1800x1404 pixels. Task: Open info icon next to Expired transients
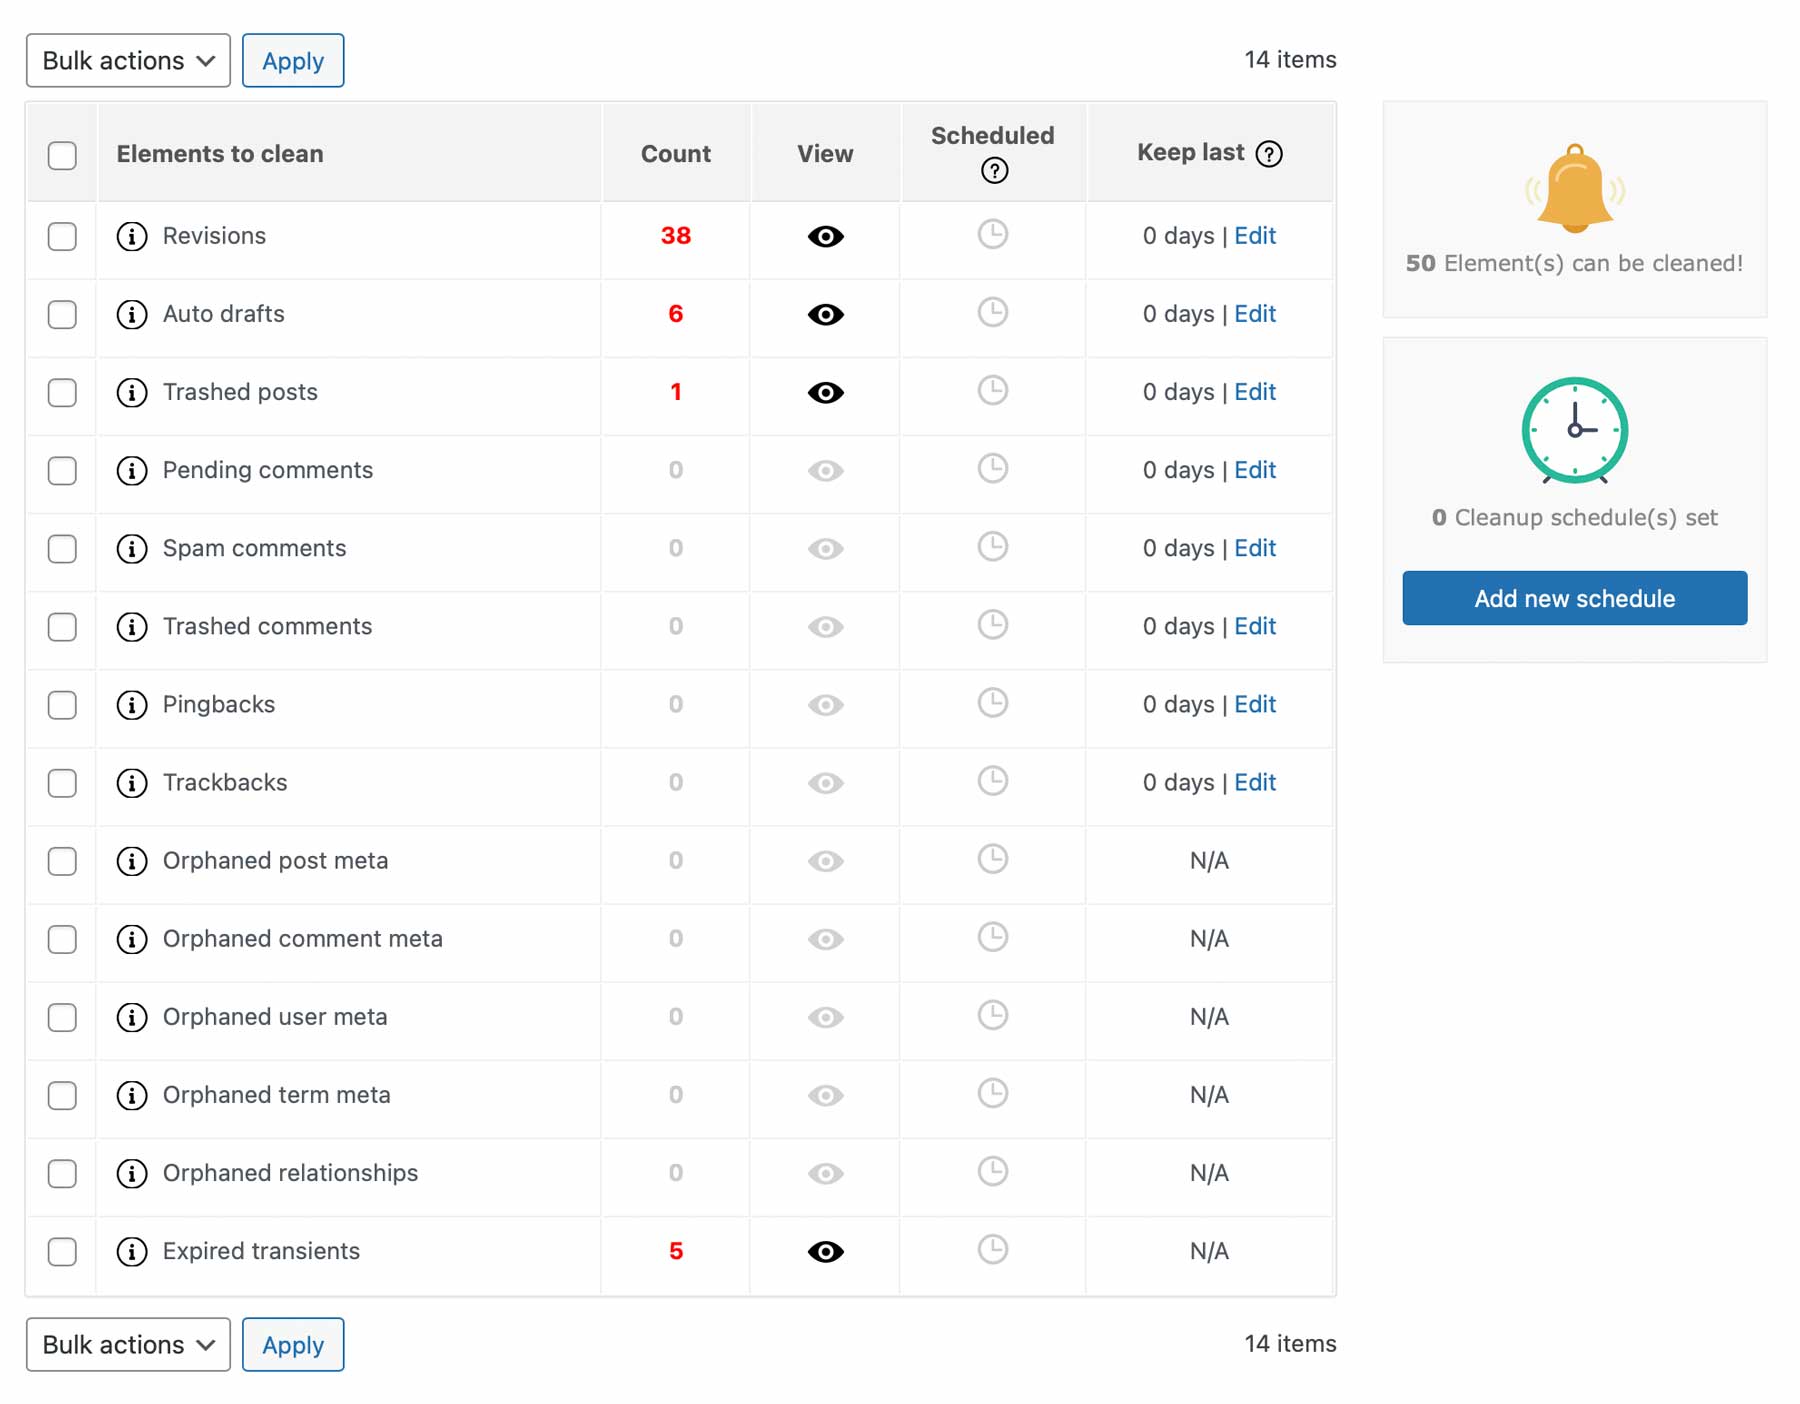(131, 1251)
